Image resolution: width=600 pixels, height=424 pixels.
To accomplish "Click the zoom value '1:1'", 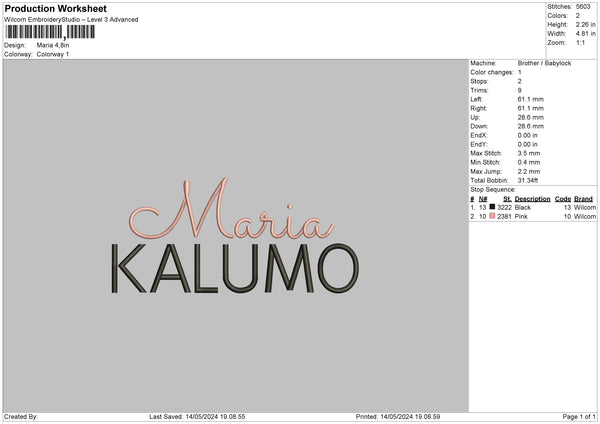I will click(x=580, y=42).
